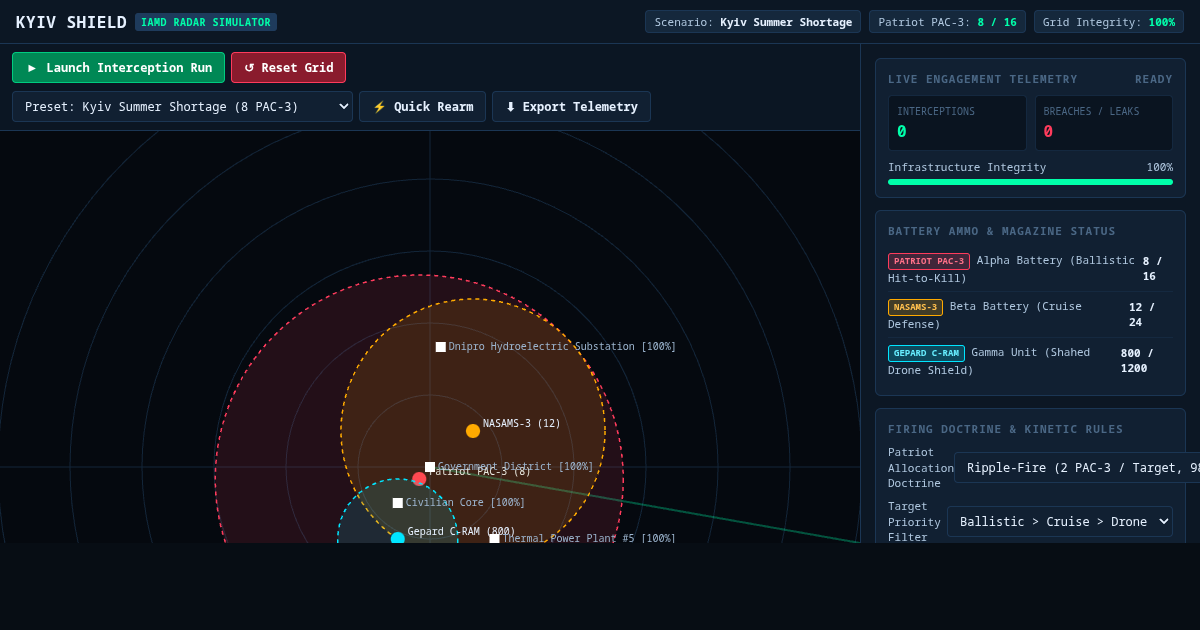The image size is (1200, 630).
Task: Select Thermal Power Plant #5 marker
Action: coord(494,538)
